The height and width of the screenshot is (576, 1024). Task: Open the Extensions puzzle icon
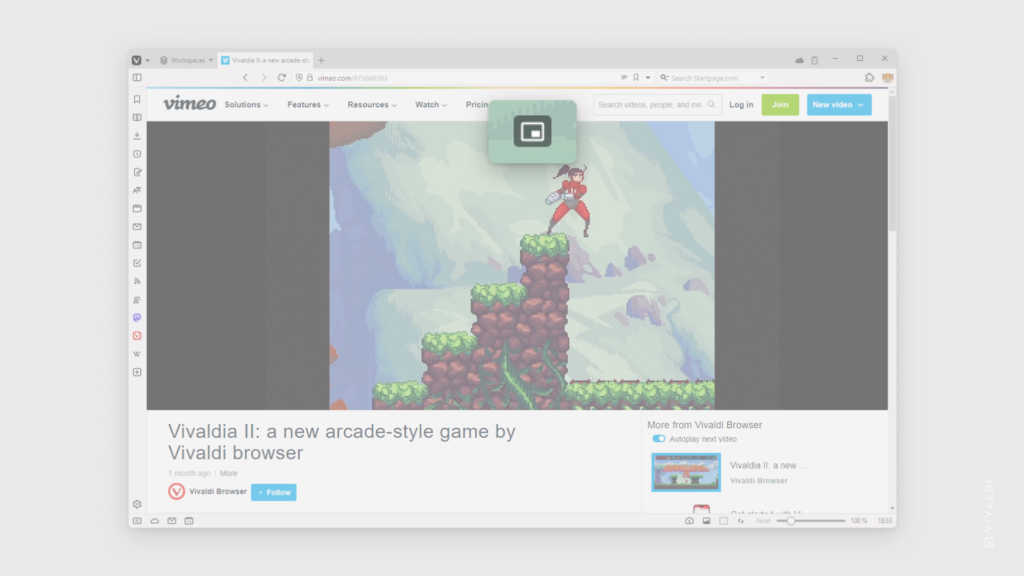coord(869,78)
